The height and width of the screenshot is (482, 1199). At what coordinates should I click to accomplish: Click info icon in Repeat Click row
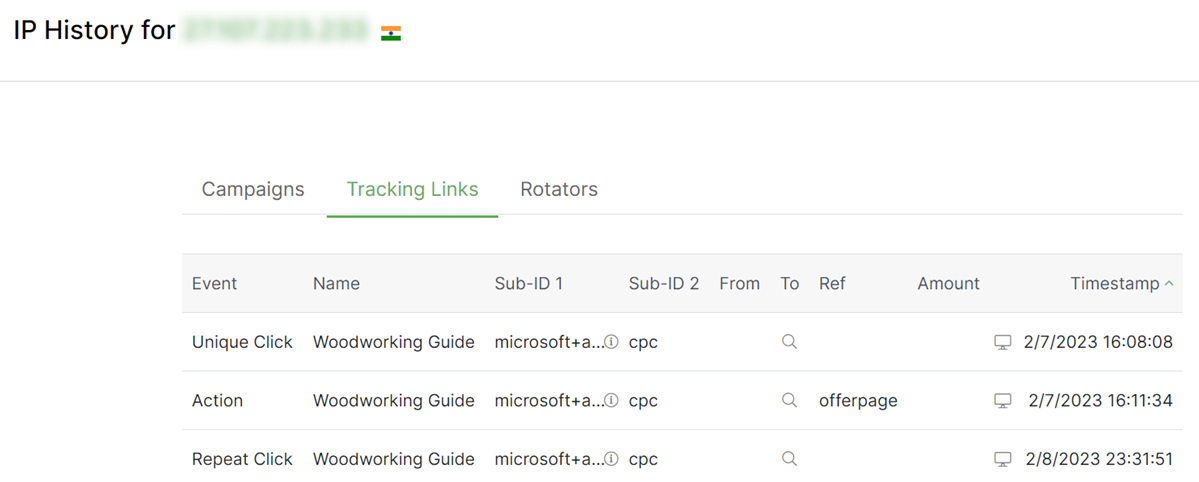tap(611, 459)
